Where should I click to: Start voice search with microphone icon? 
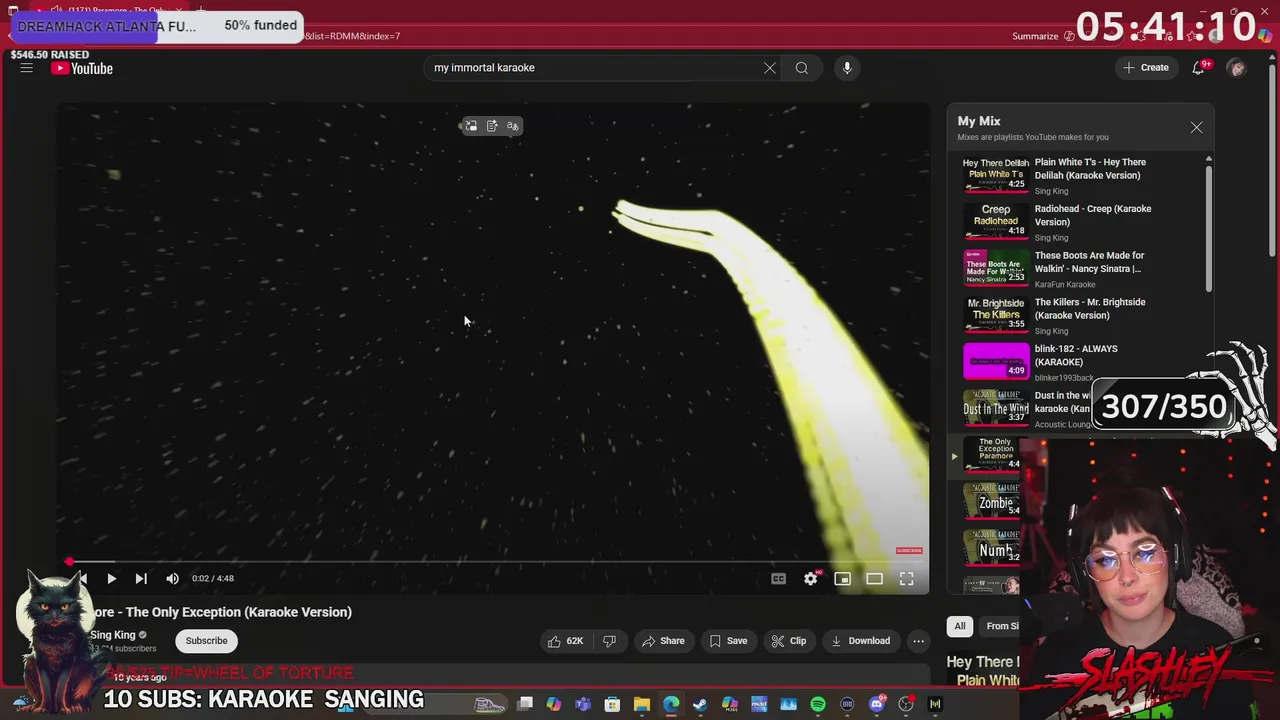pos(847,68)
